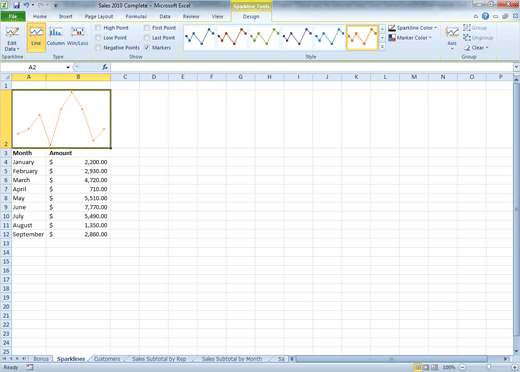
Task: Click the Ungroup sparklines button
Action: (478, 38)
